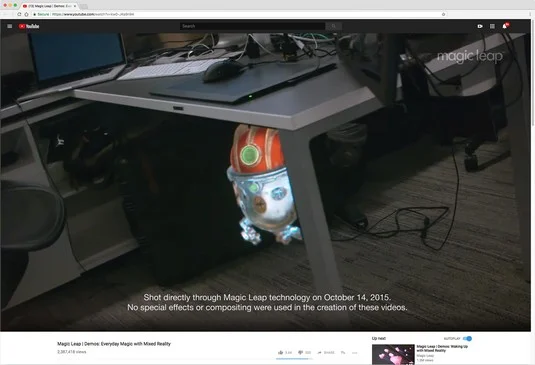Bookmark this page with the star icon

(x=443, y=14)
